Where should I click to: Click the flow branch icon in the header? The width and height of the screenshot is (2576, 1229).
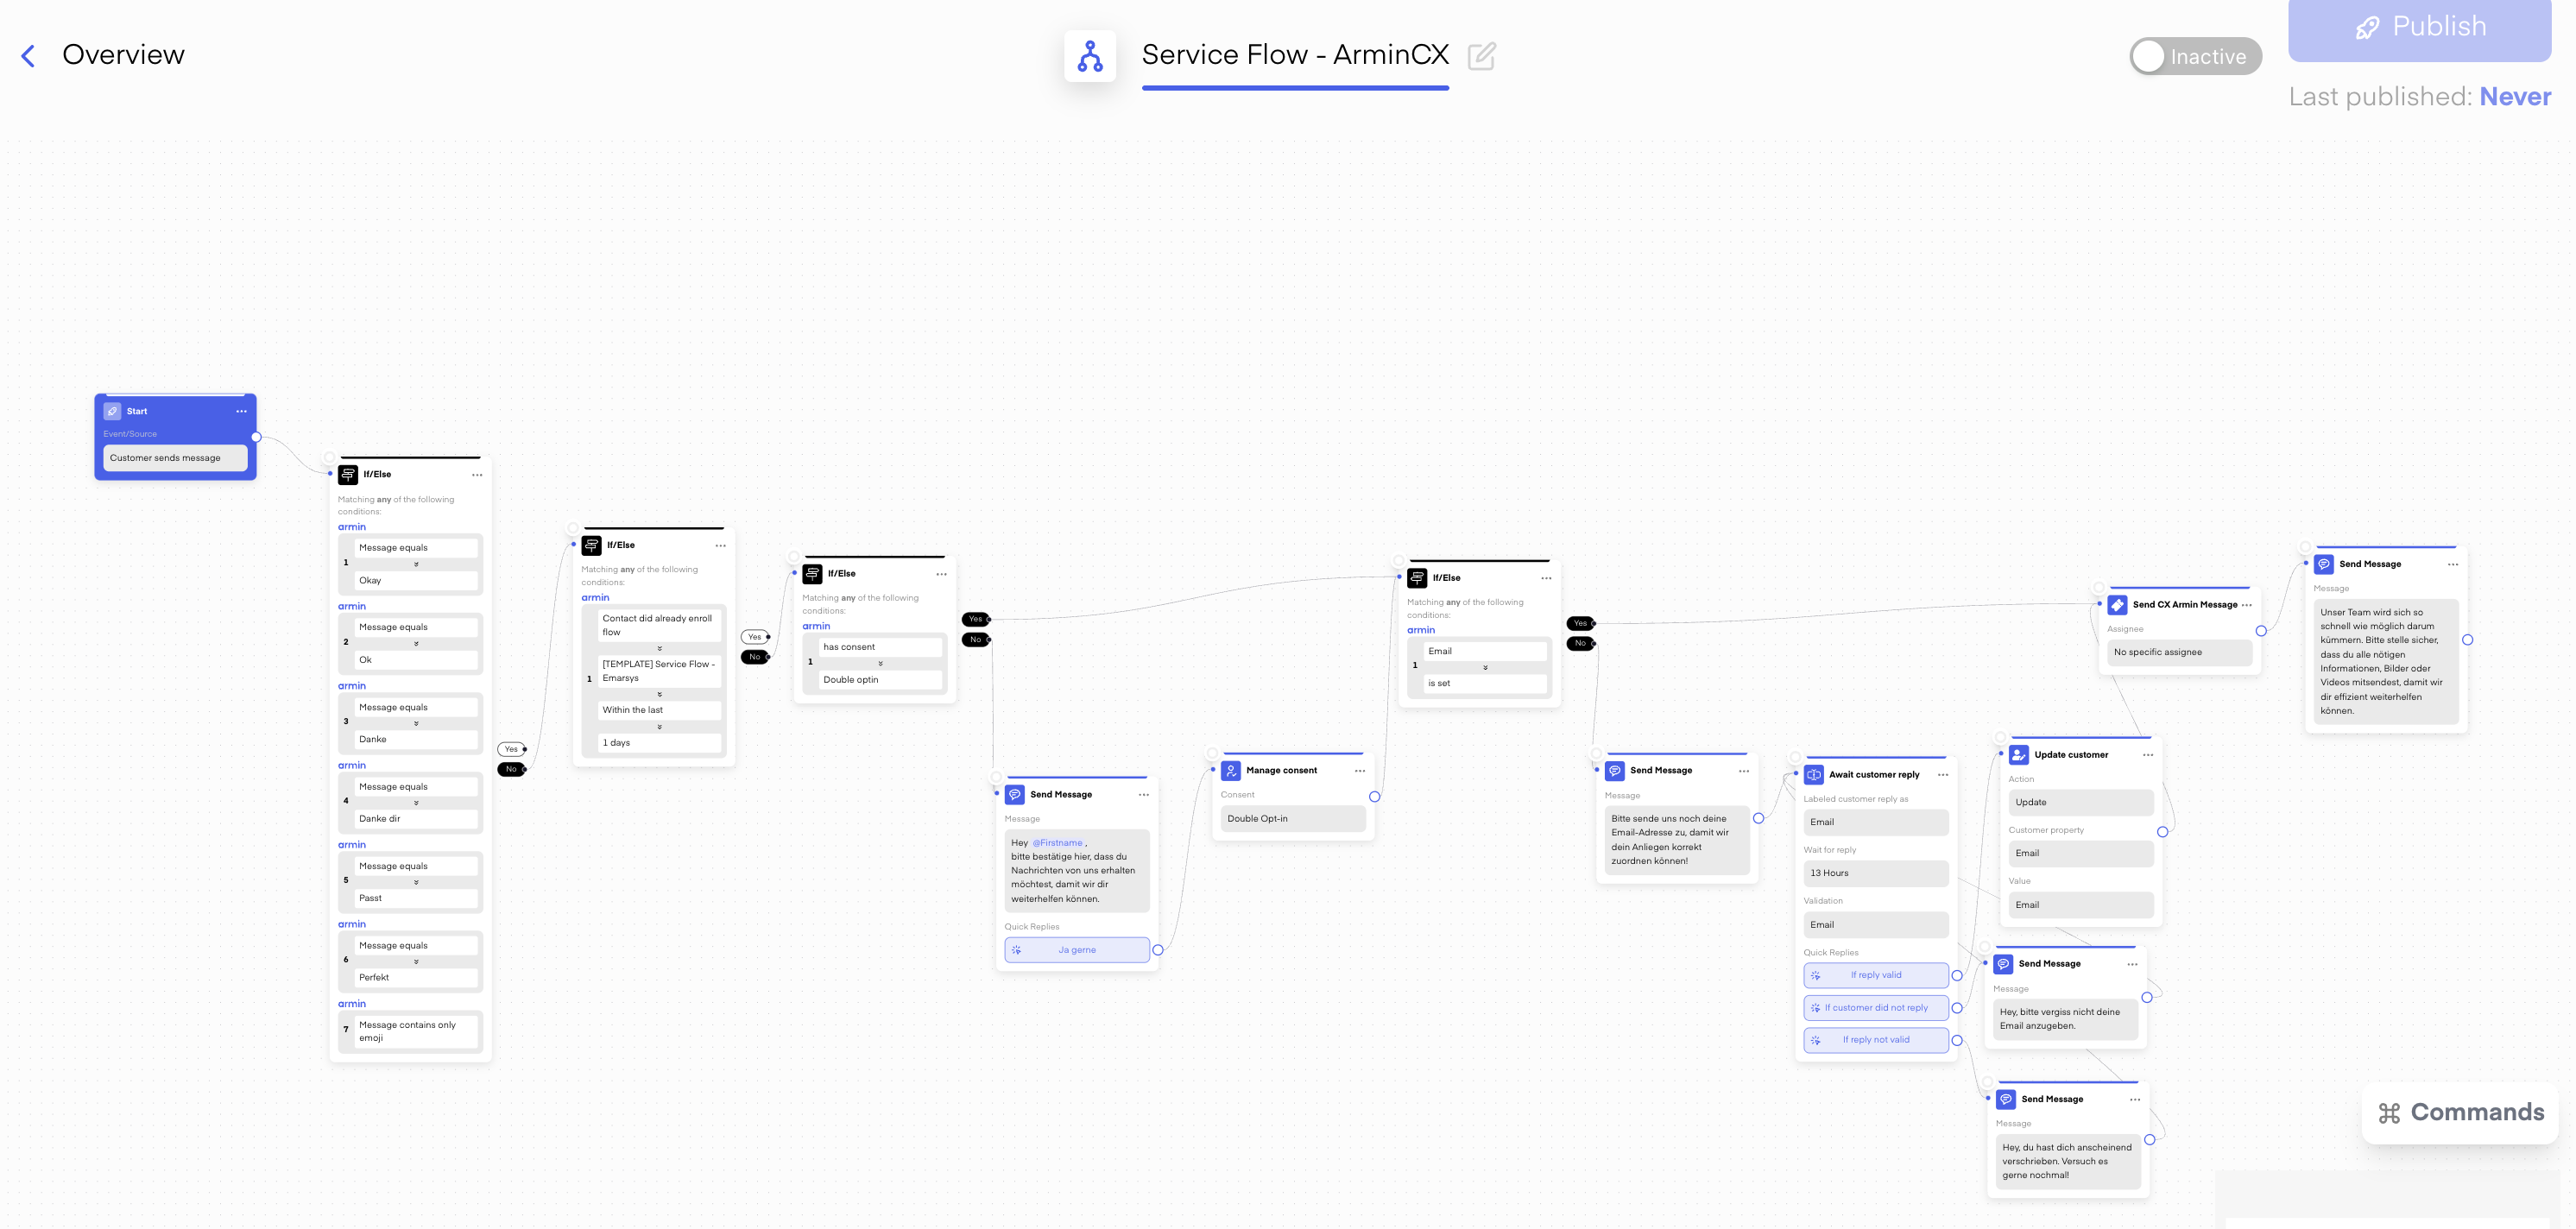1089,56
